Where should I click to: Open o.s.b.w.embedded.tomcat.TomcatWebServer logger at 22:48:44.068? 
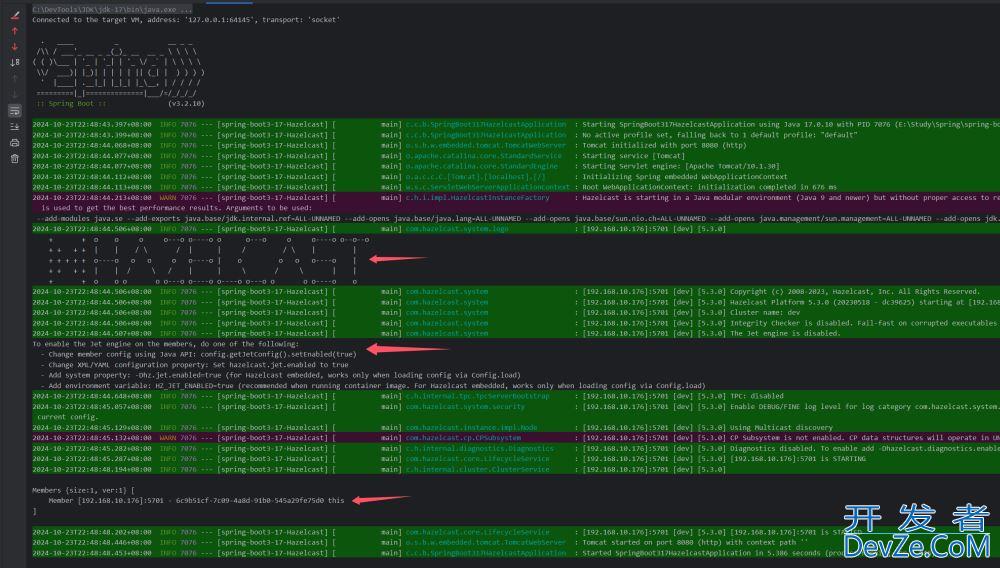tap(486, 145)
